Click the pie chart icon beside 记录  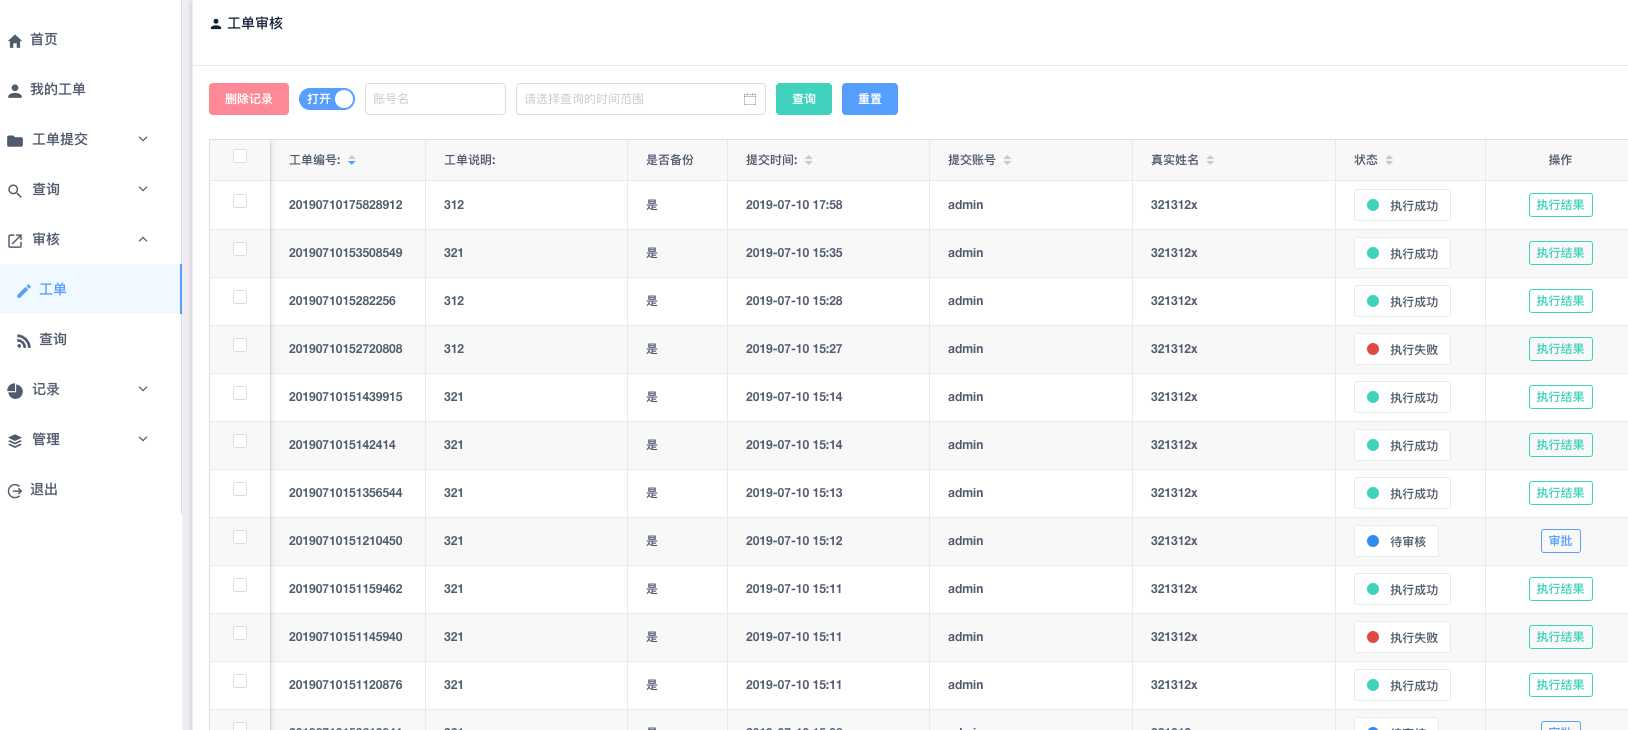click(x=15, y=391)
